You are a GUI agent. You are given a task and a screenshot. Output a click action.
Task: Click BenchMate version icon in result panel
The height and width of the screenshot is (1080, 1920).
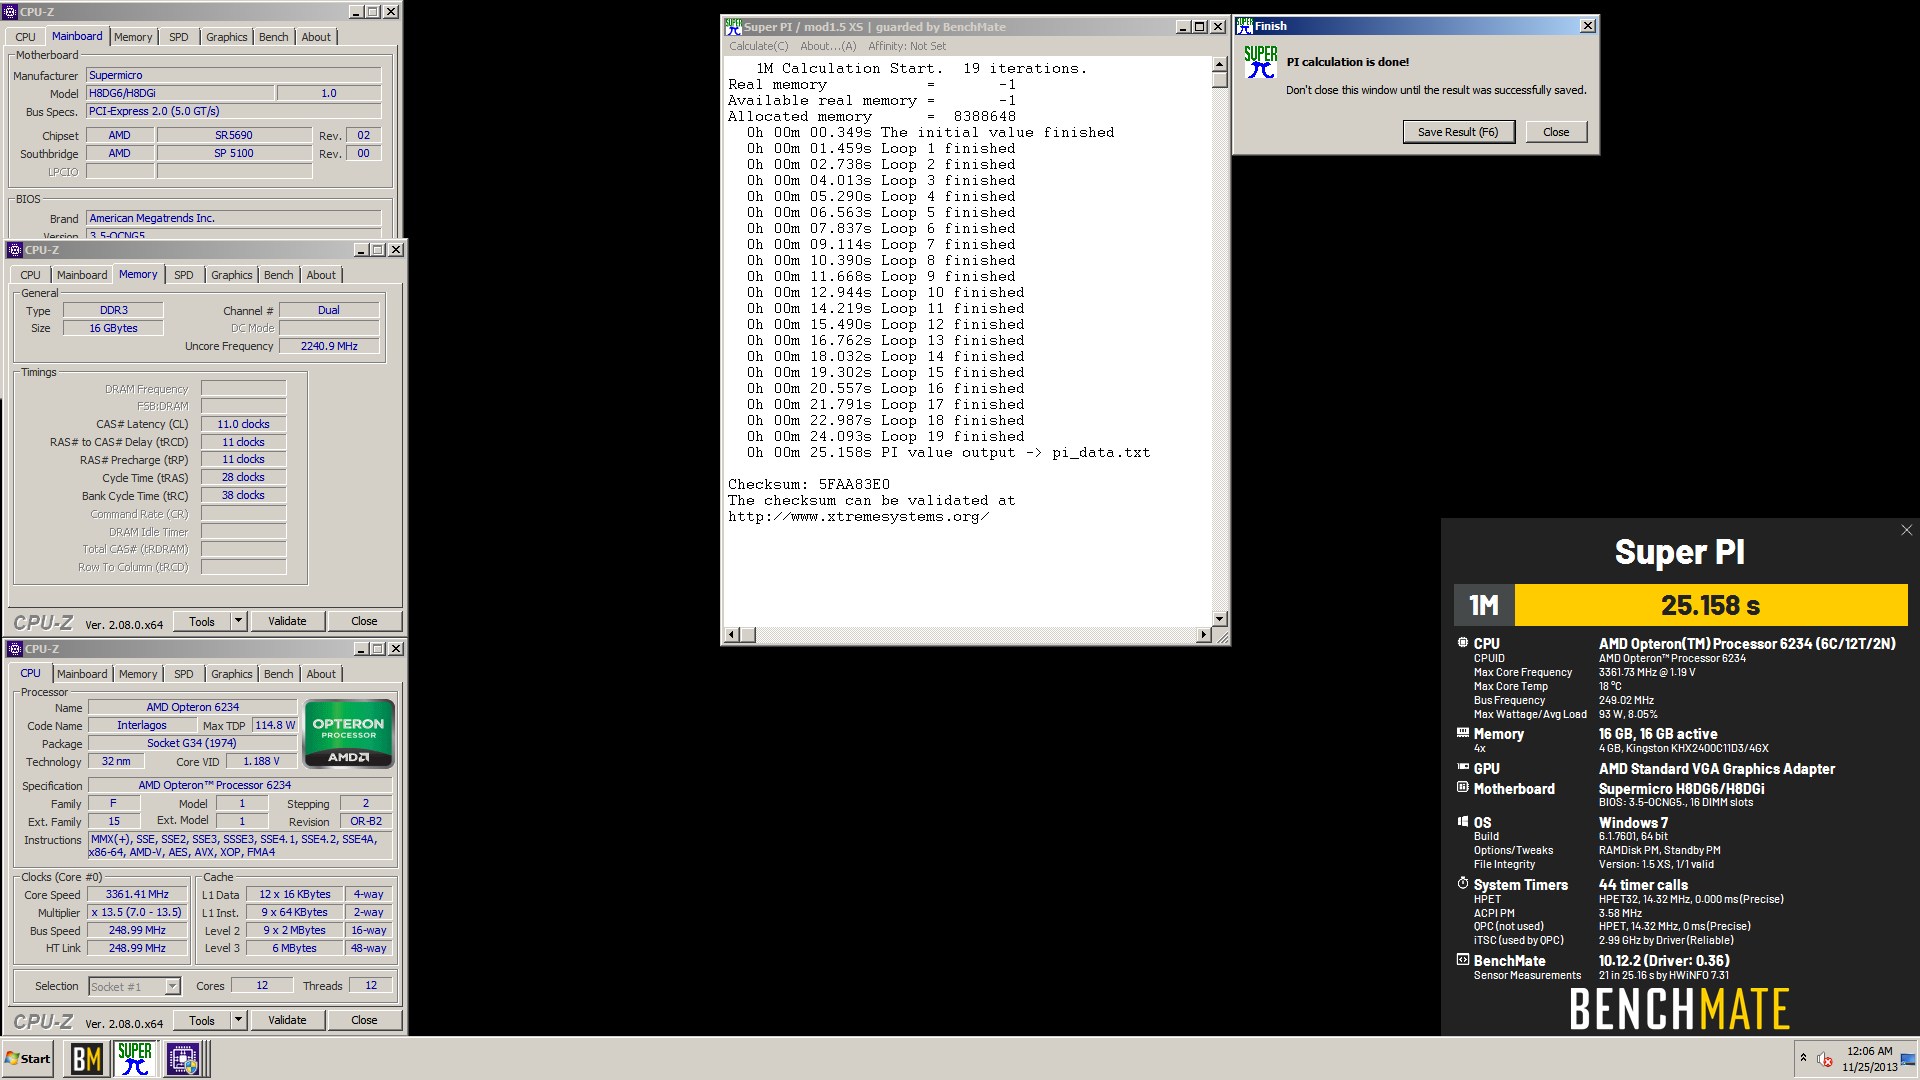1463,960
